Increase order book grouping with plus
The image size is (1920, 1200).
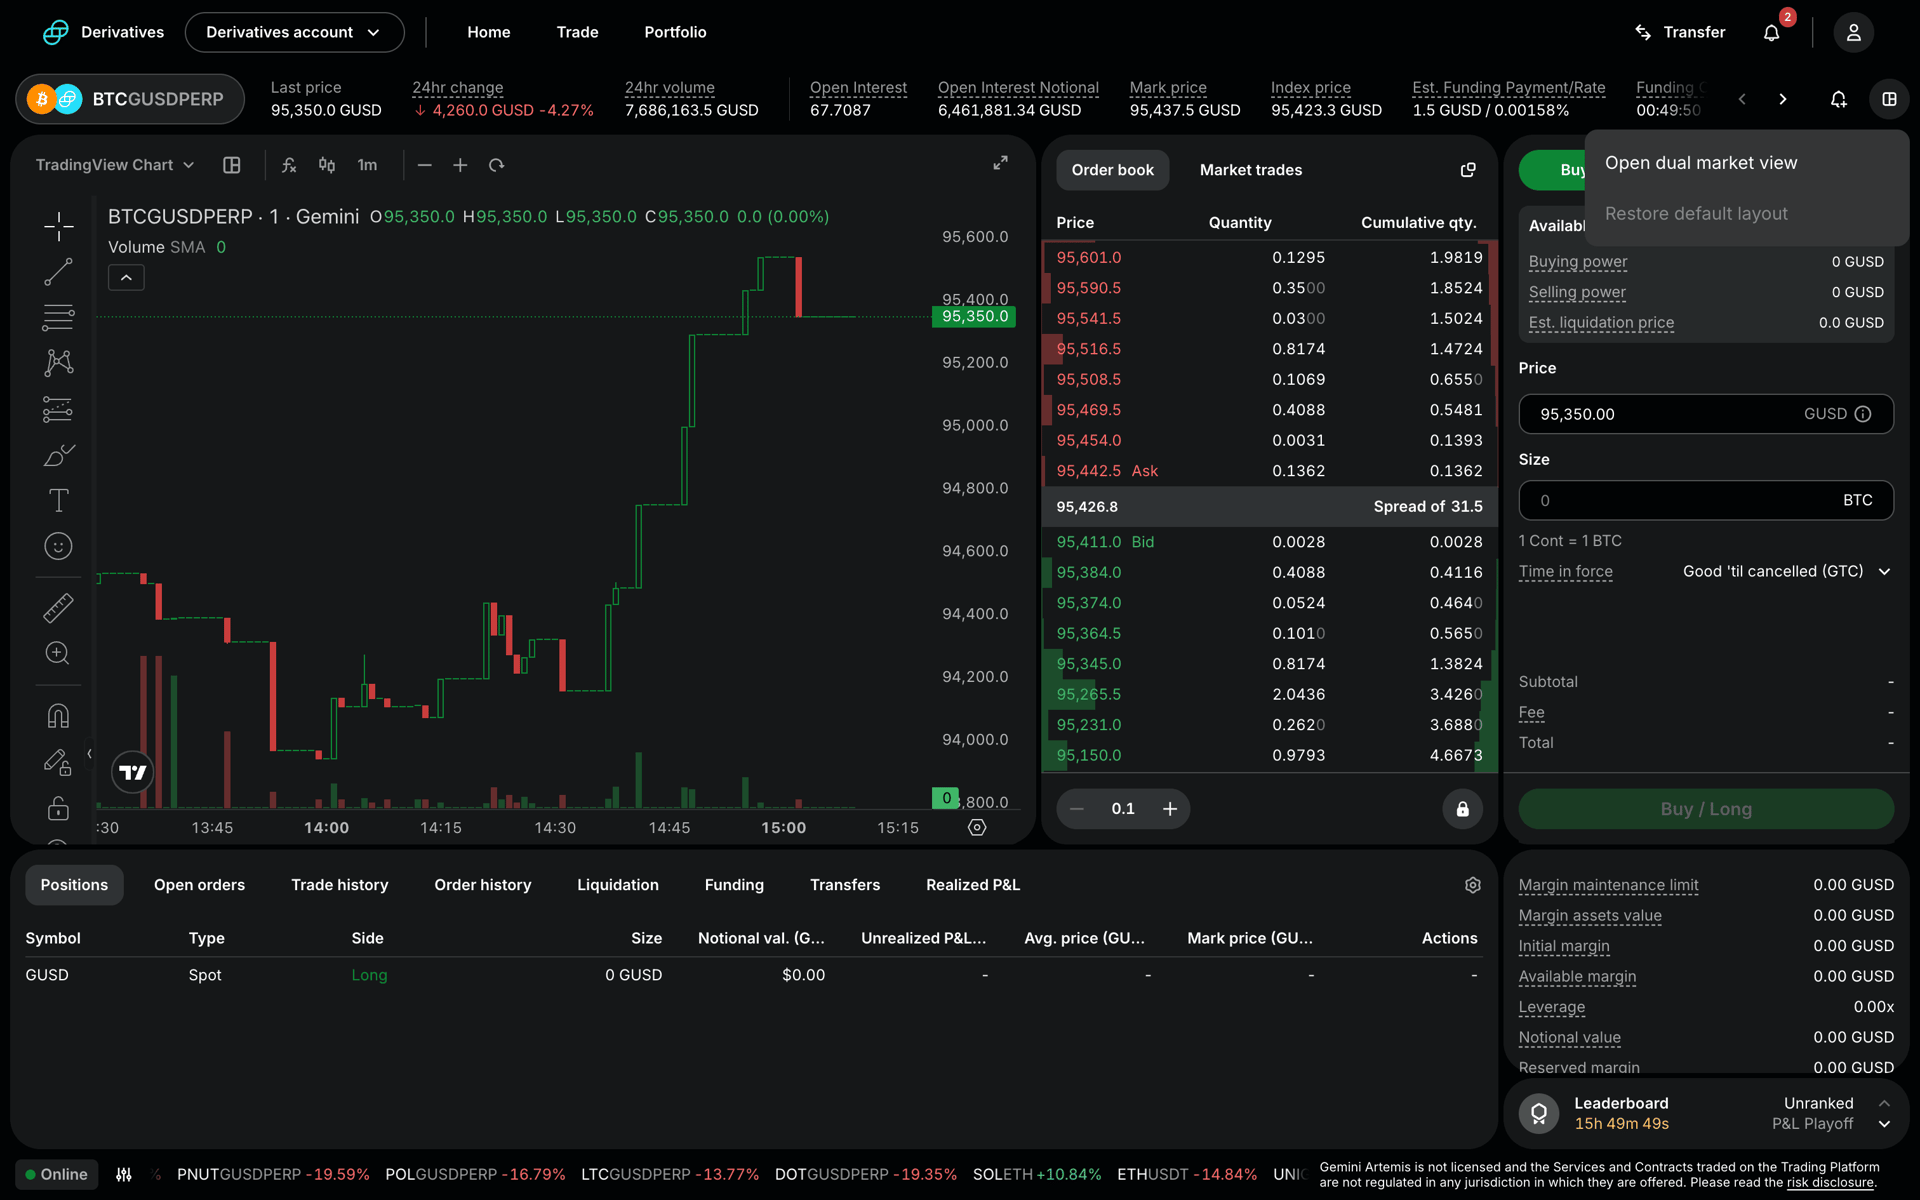coord(1170,809)
